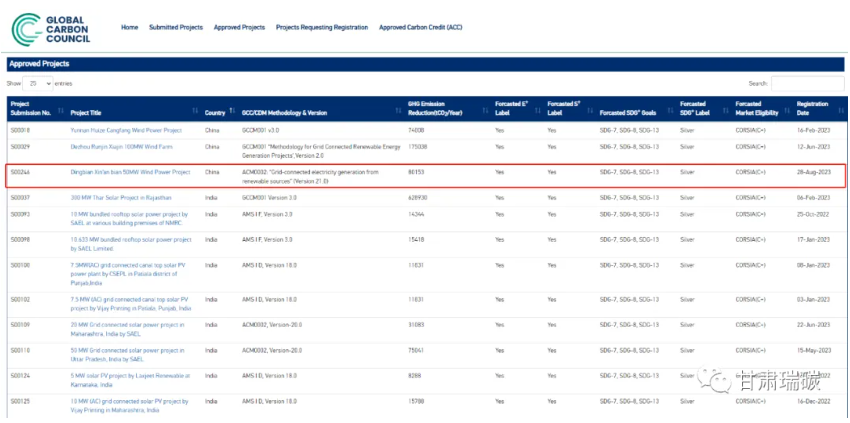Open Dingbian Xin'an bian 50MW Wind Power Project
The width and height of the screenshot is (850, 423).
130,172
